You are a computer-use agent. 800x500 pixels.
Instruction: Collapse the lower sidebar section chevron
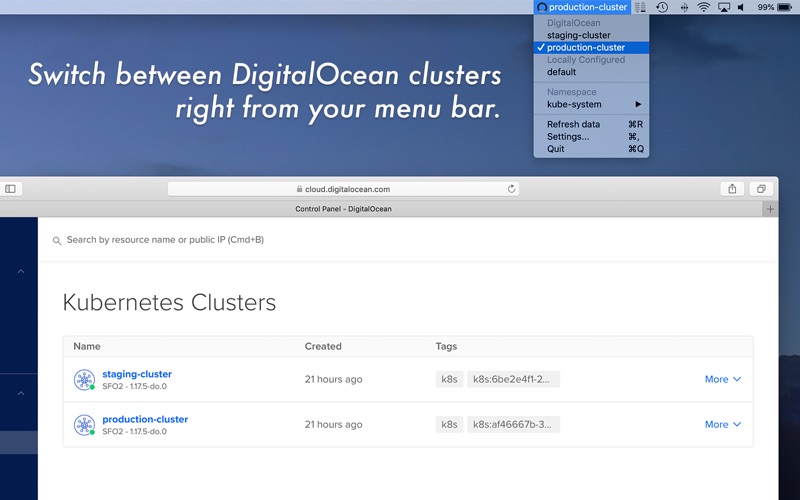(x=21, y=393)
